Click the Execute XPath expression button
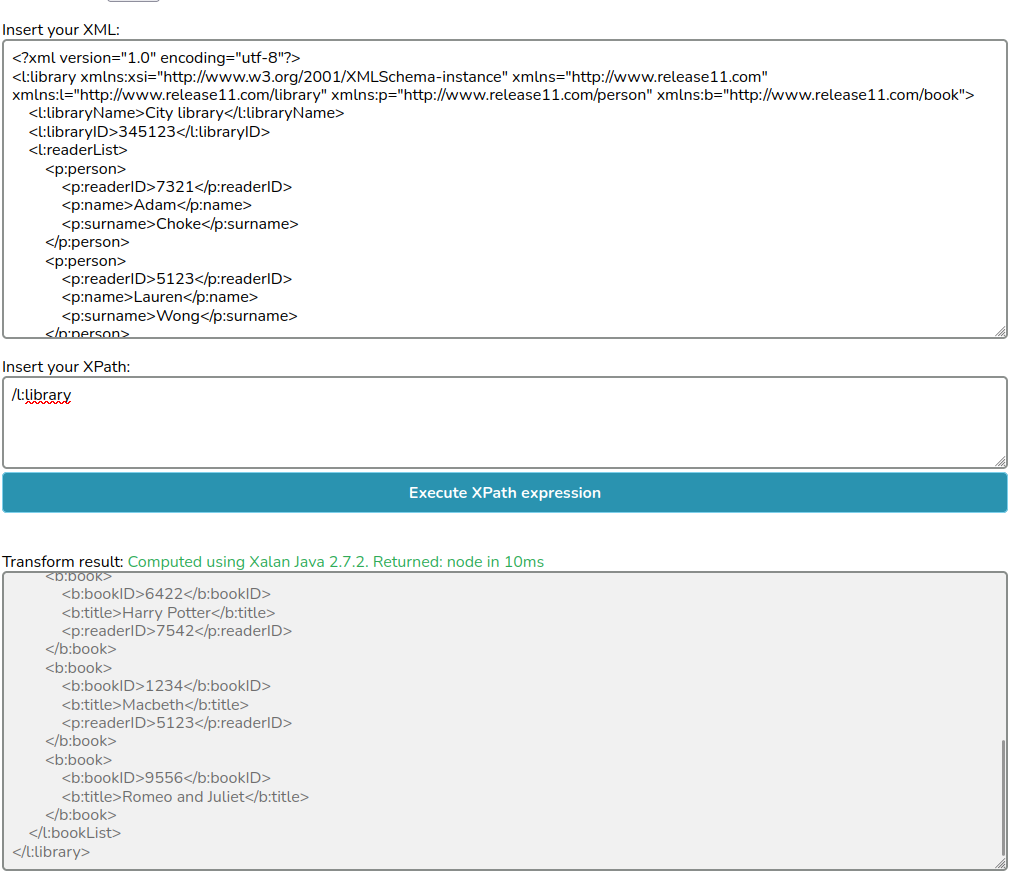The width and height of the screenshot is (1020, 886). (x=504, y=493)
